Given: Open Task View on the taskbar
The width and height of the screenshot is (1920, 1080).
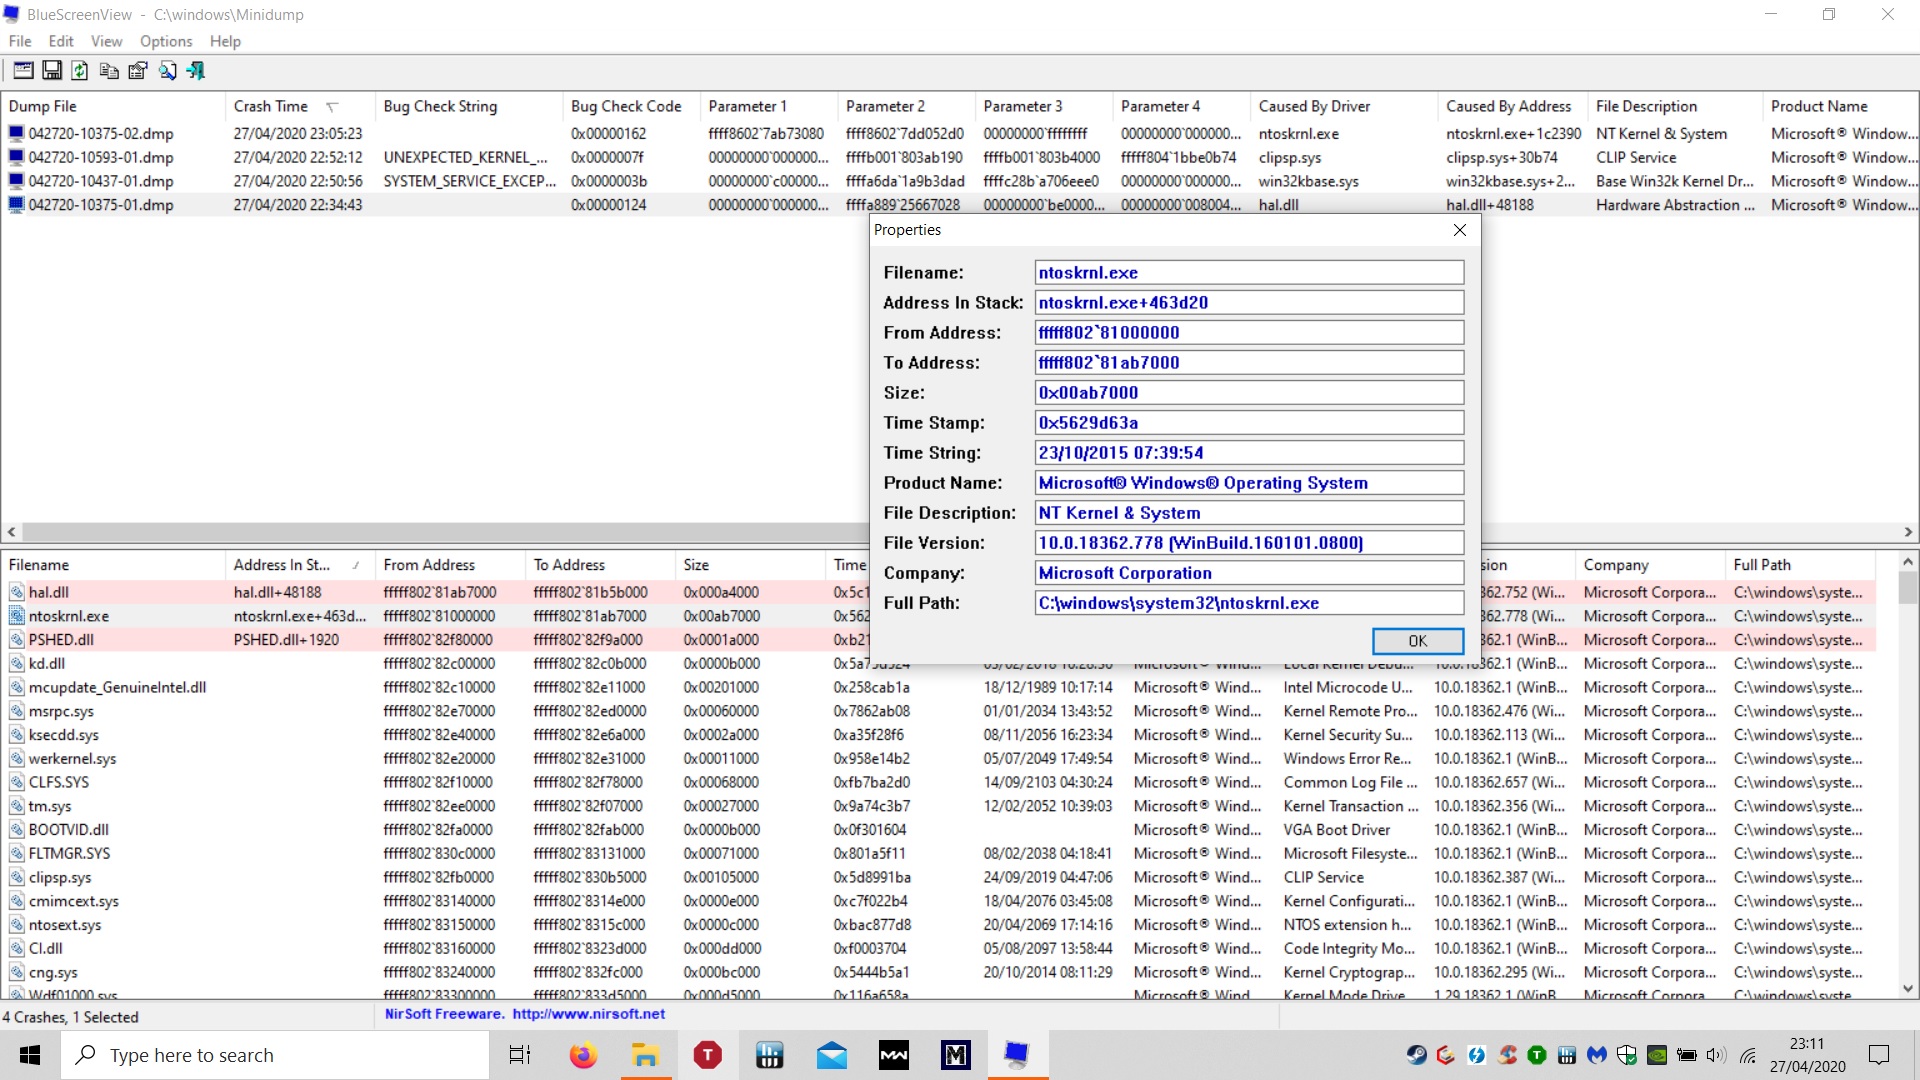Looking at the screenshot, I should click(x=520, y=1055).
